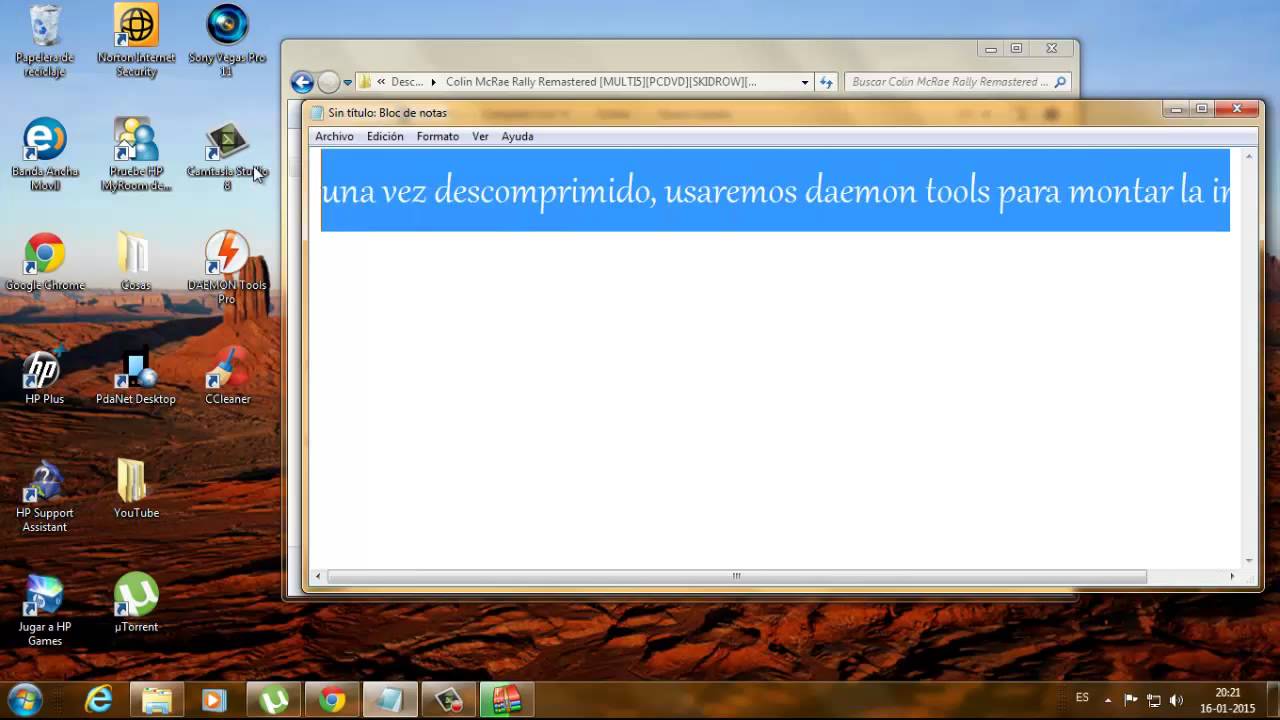The height and width of the screenshot is (720, 1280).
Task: Open Windows Explorer taskbar button
Action: tap(157, 700)
